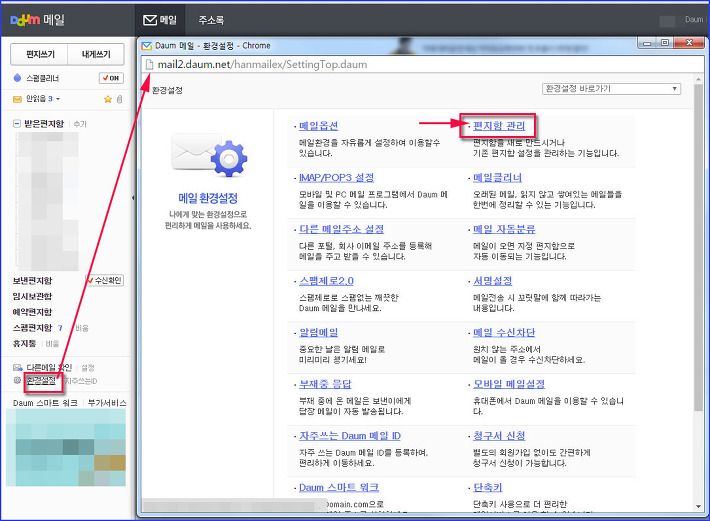Click 추가 next to 받은편지함
710x521 pixels.
(80, 124)
